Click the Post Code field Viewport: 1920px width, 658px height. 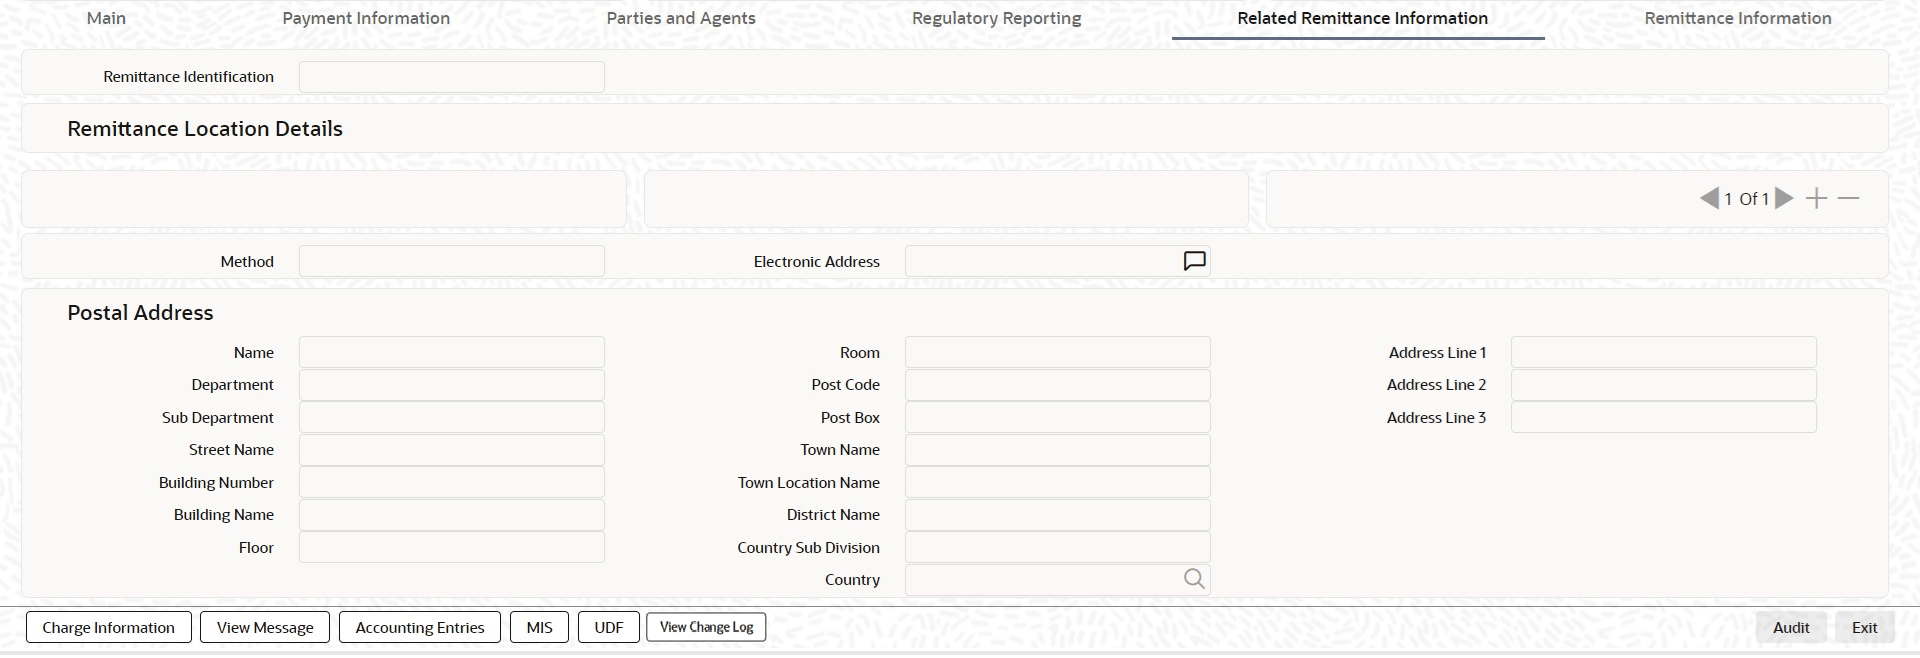pyautogui.click(x=1058, y=385)
